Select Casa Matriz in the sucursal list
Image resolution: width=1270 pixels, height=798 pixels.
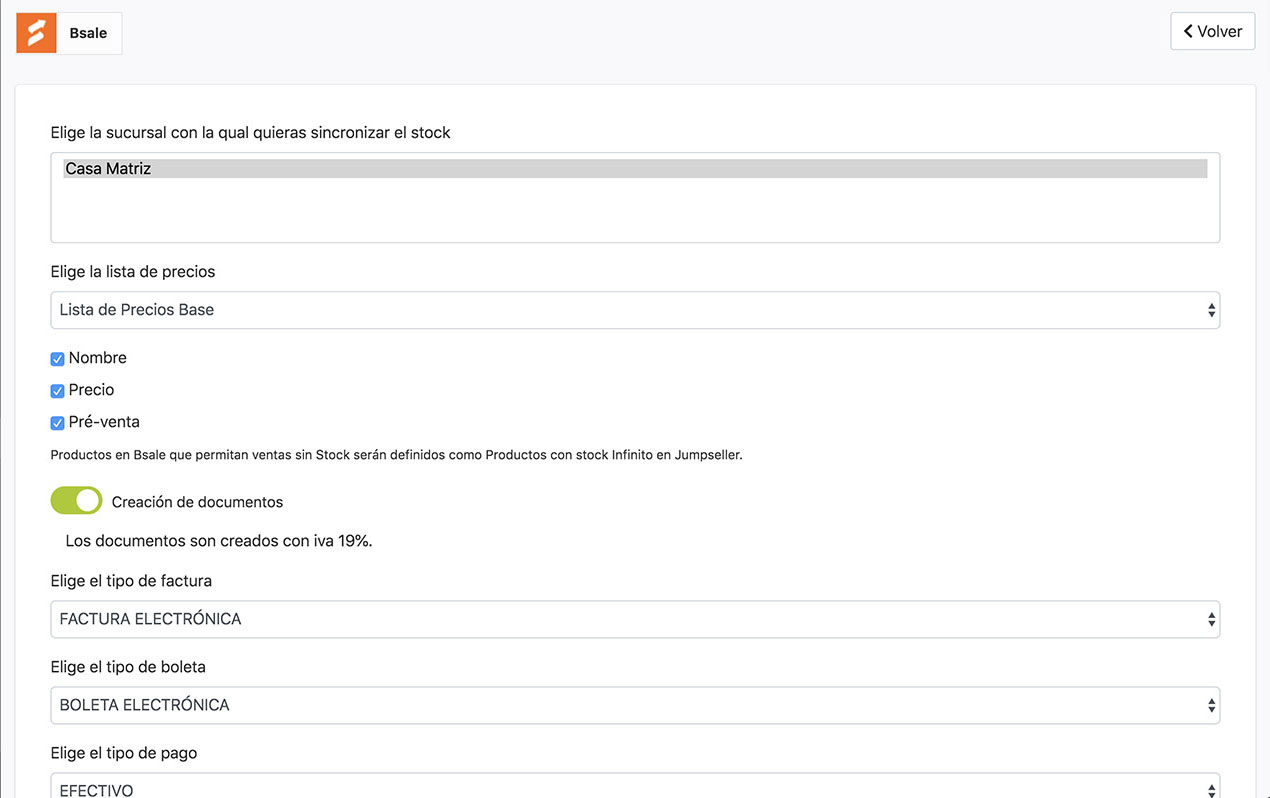(x=635, y=169)
